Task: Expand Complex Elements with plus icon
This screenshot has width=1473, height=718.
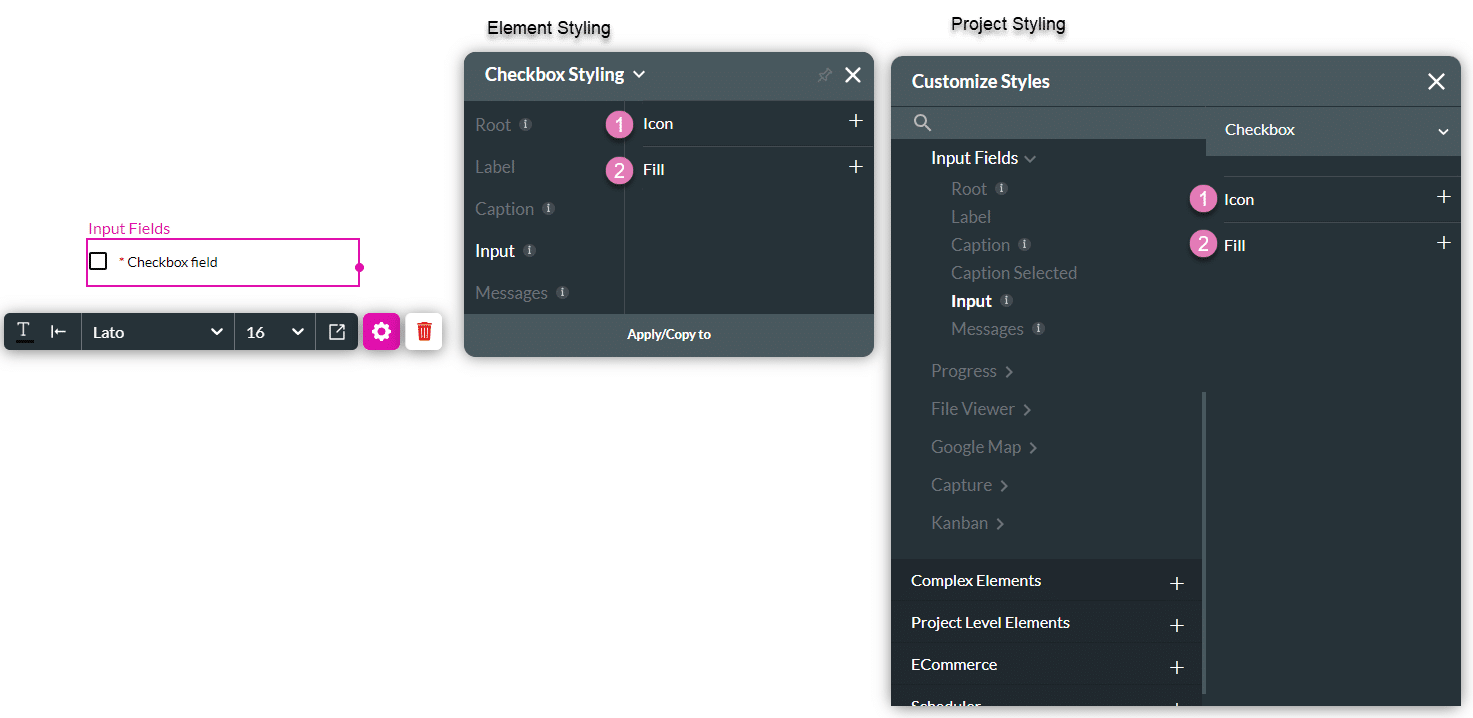Action: pyautogui.click(x=1177, y=582)
